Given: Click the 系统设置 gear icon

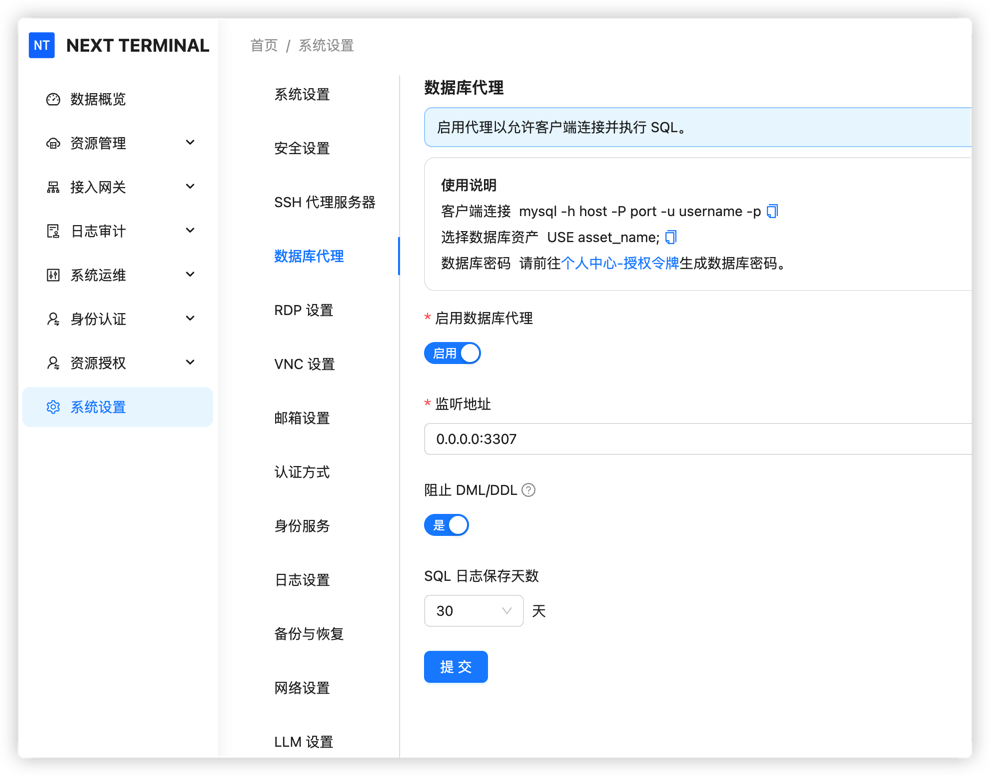Looking at the screenshot, I should (x=53, y=407).
